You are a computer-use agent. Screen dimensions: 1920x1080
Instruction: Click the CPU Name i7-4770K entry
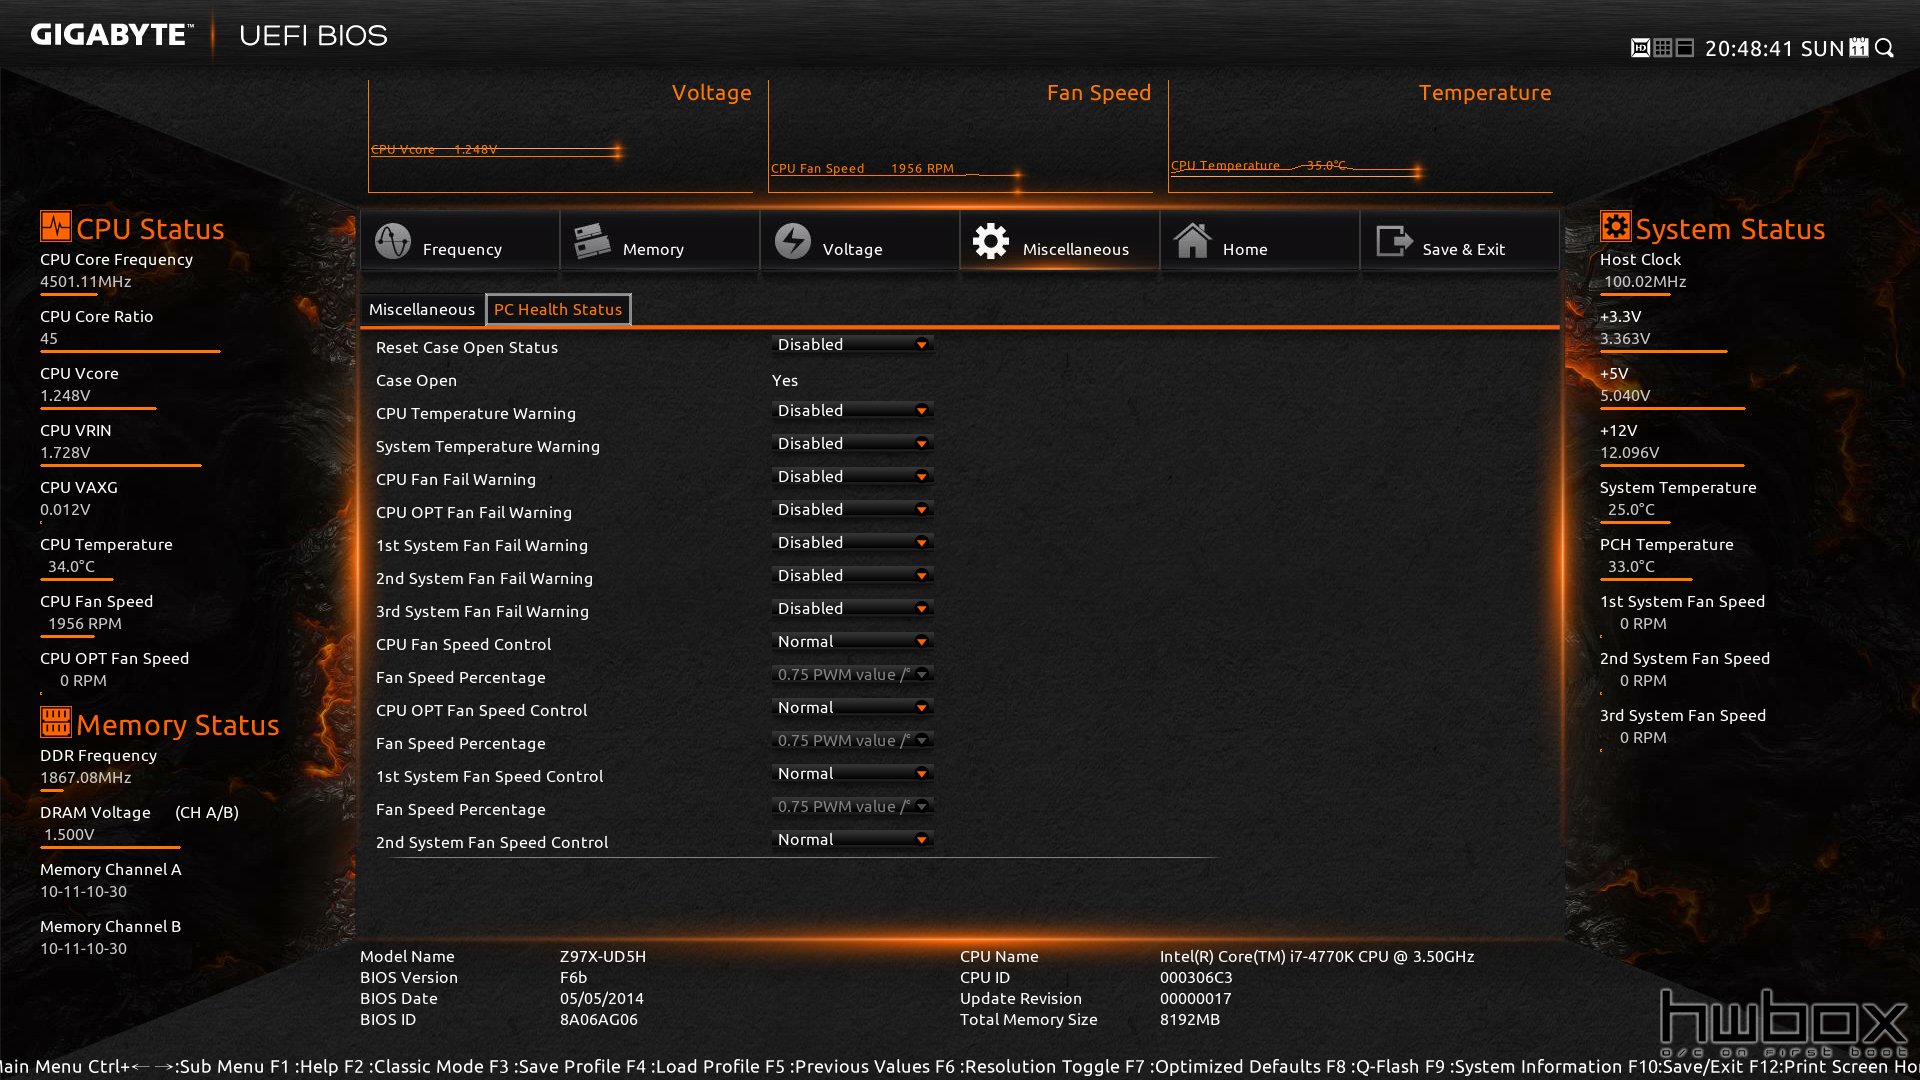pos(1317,957)
